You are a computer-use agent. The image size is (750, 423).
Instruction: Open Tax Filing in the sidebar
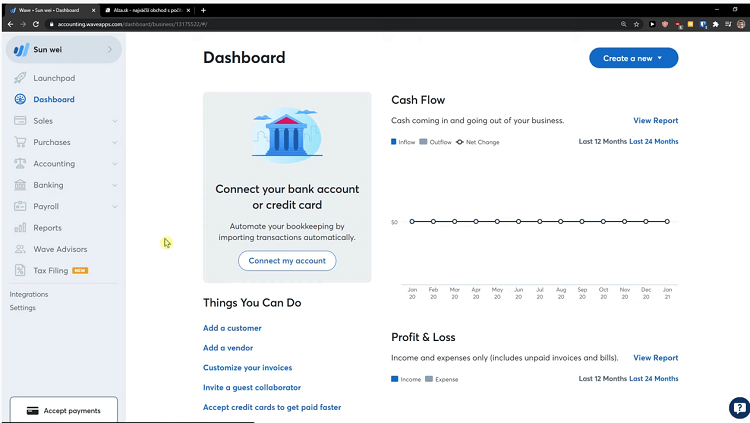(51, 270)
